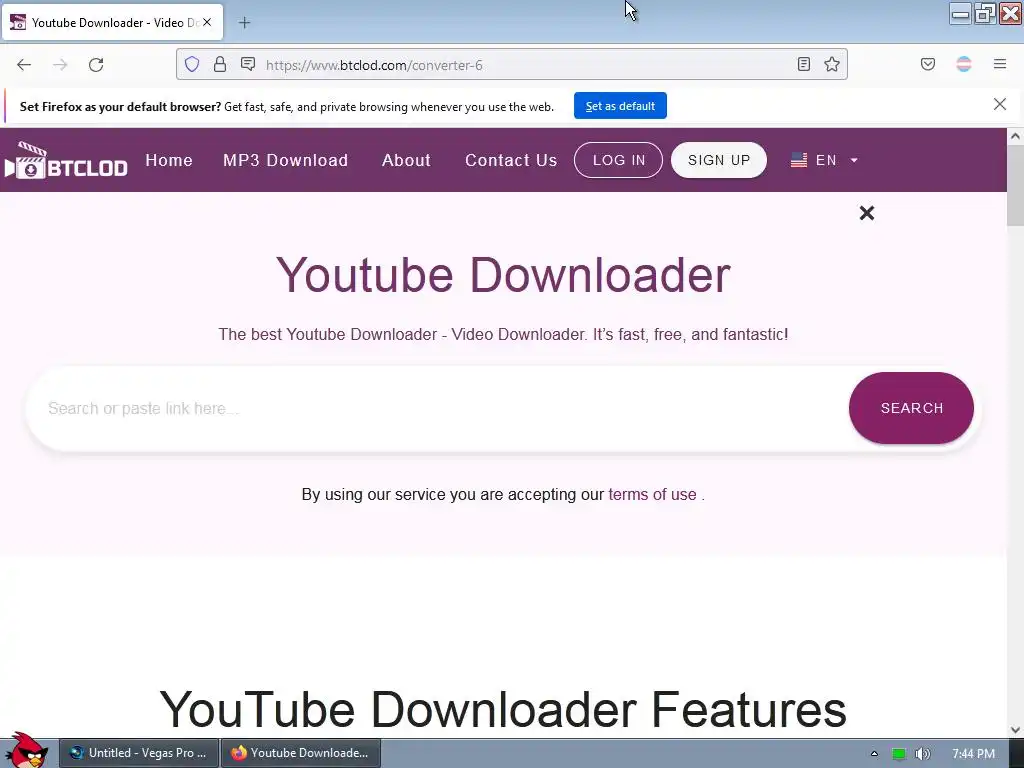Click the BTCLOD logo
The height and width of the screenshot is (768, 1024).
(x=66, y=160)
